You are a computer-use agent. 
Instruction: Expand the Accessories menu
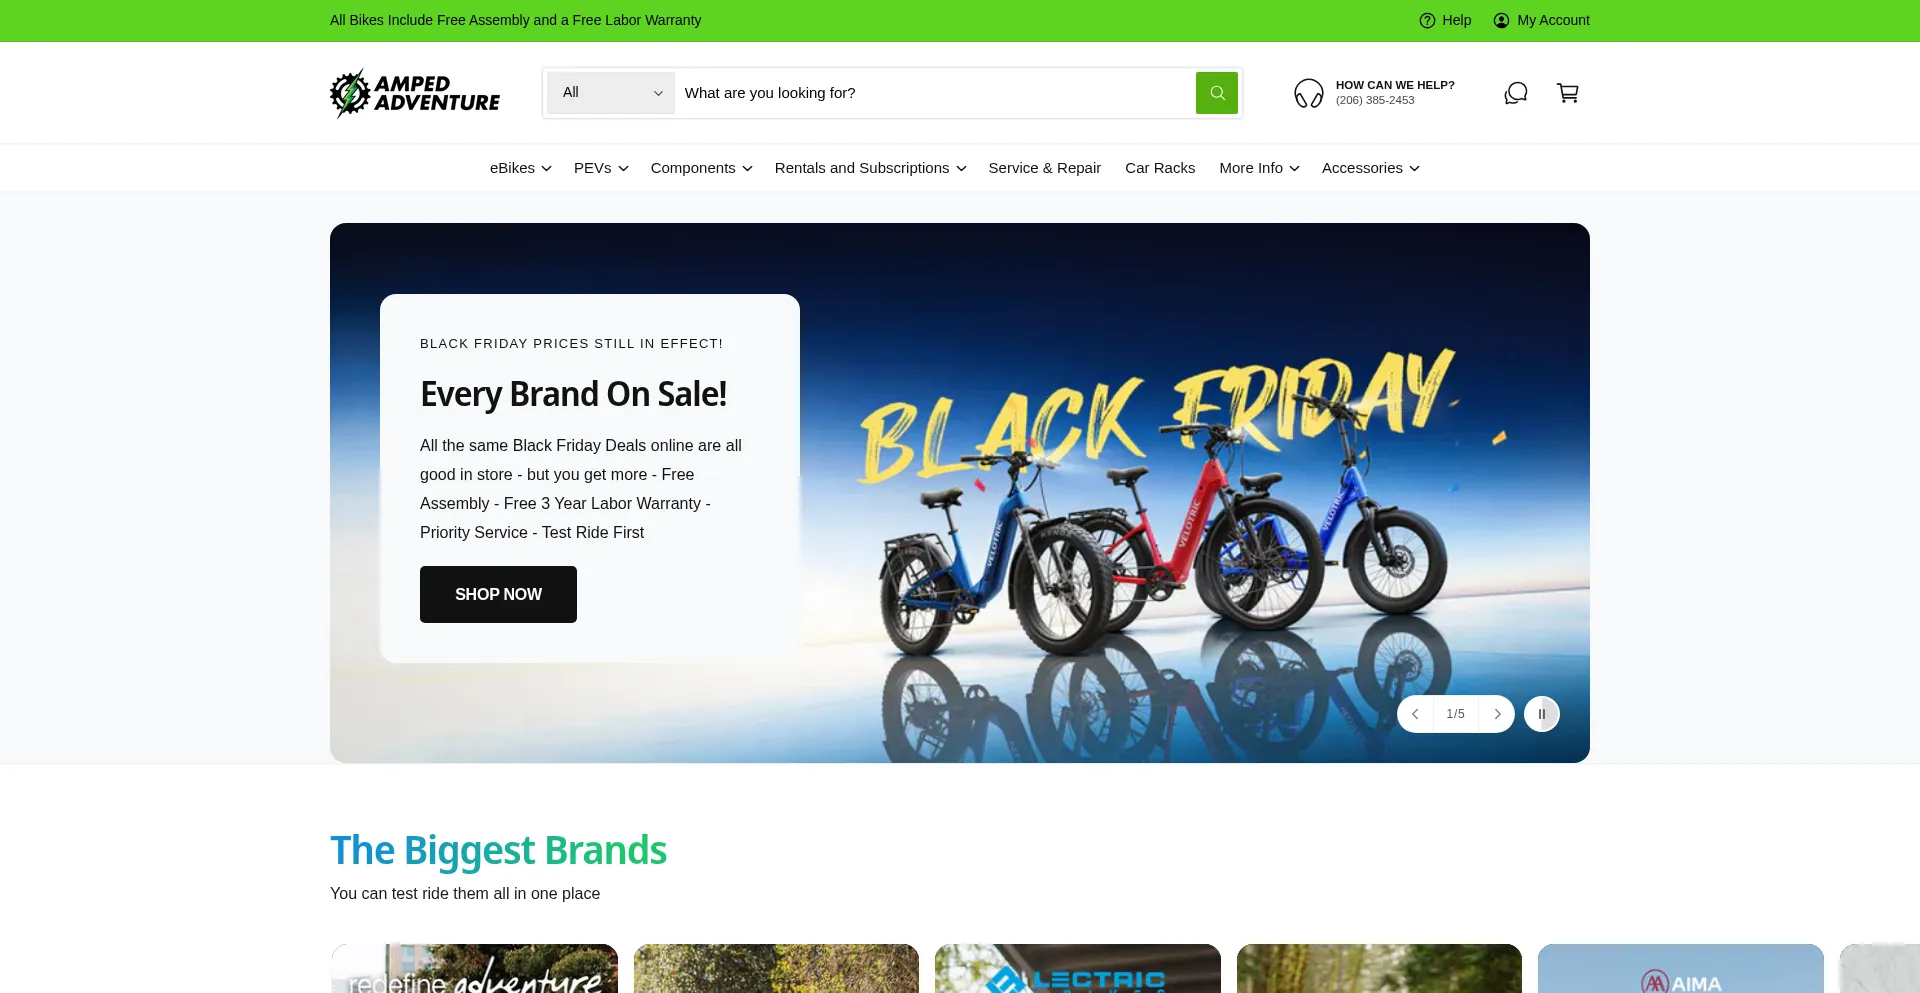pyautogui.click(x=1370, y=168)
